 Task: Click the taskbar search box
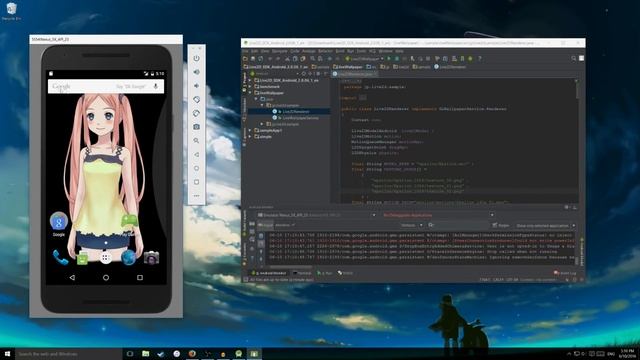coord(69,354)
